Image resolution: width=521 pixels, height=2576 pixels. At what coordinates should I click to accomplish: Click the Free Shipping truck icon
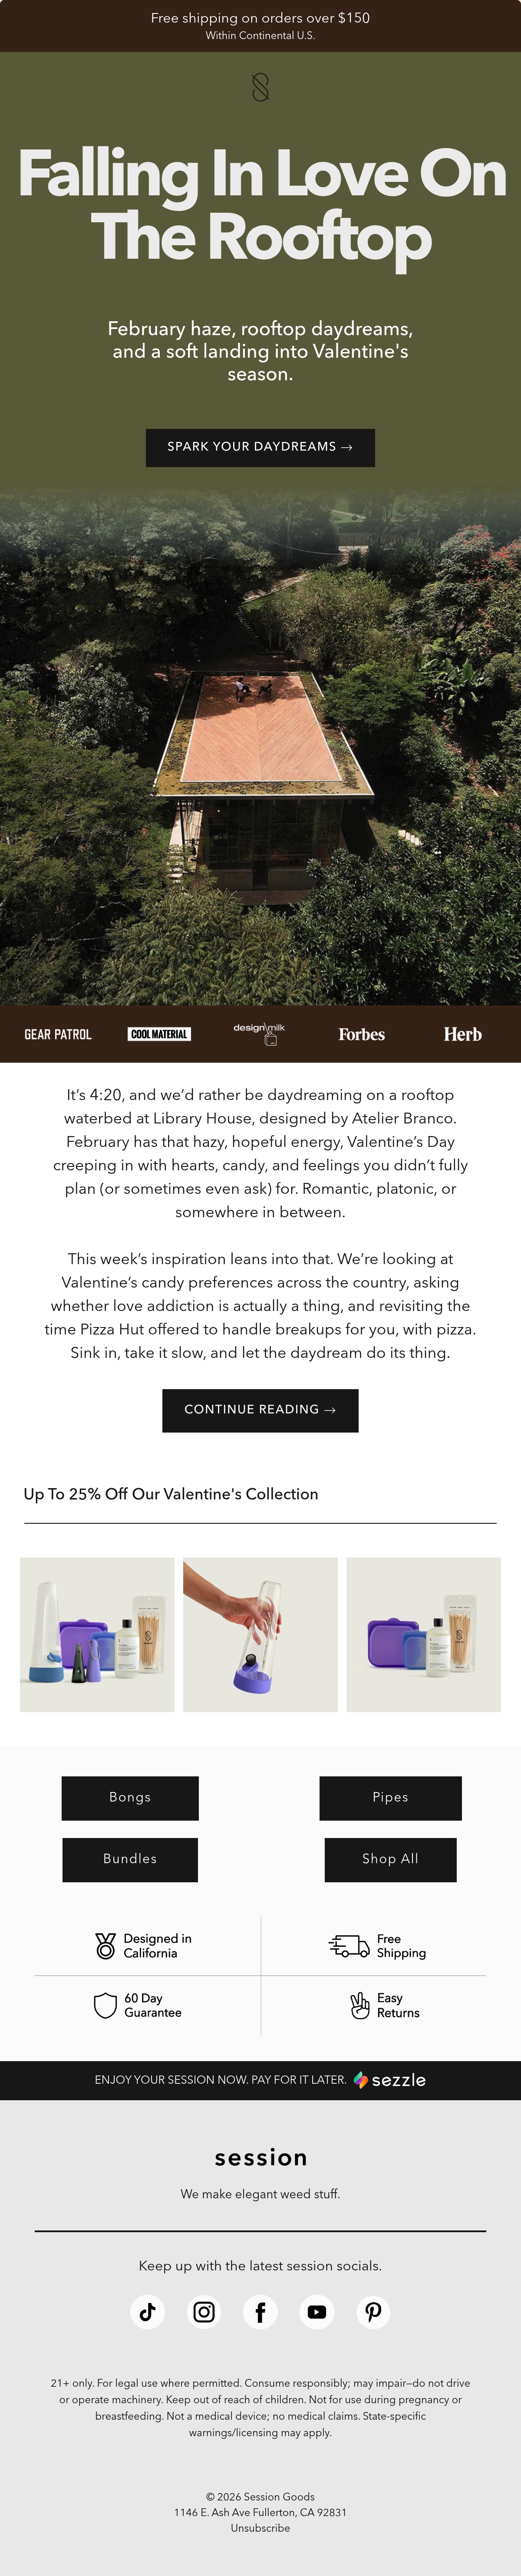349,1945
